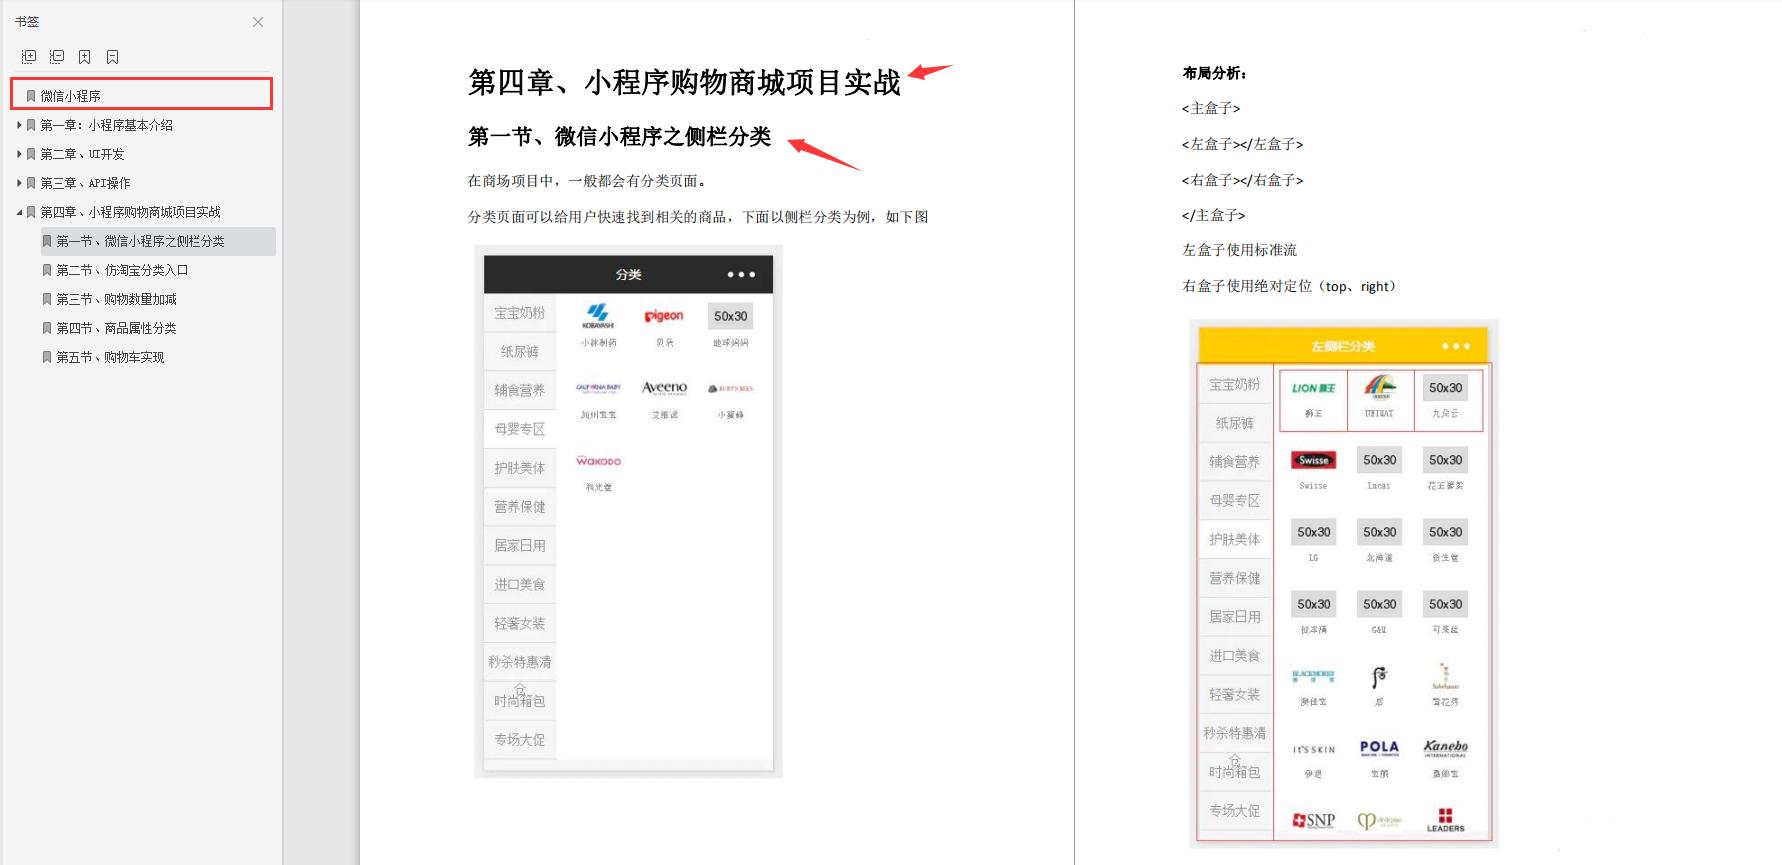Click the <左盒子></左盒子> line
The image size is (1782, 865).
point(1242,144)
